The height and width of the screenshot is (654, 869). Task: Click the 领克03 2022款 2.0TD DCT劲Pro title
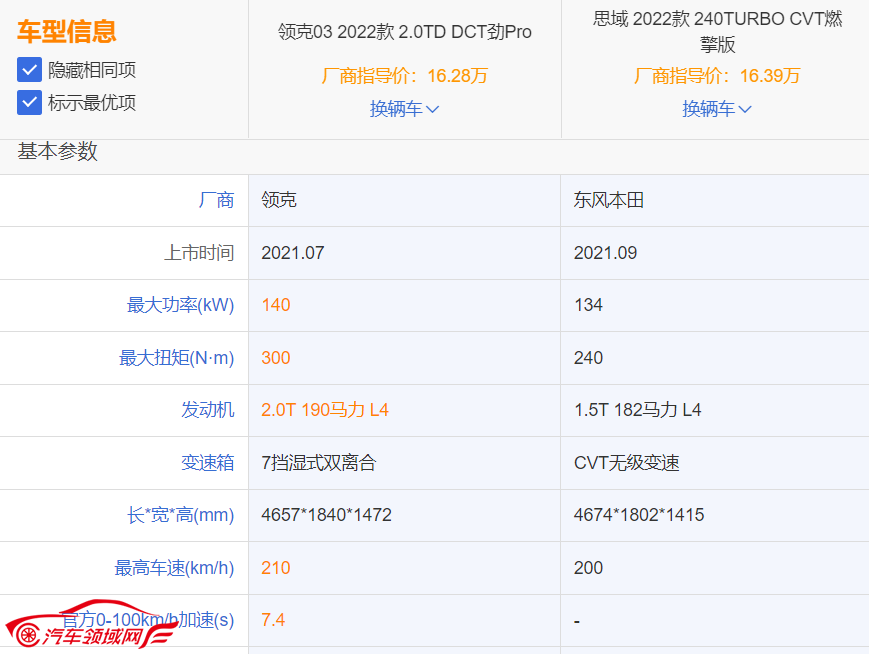coord(405,32)
